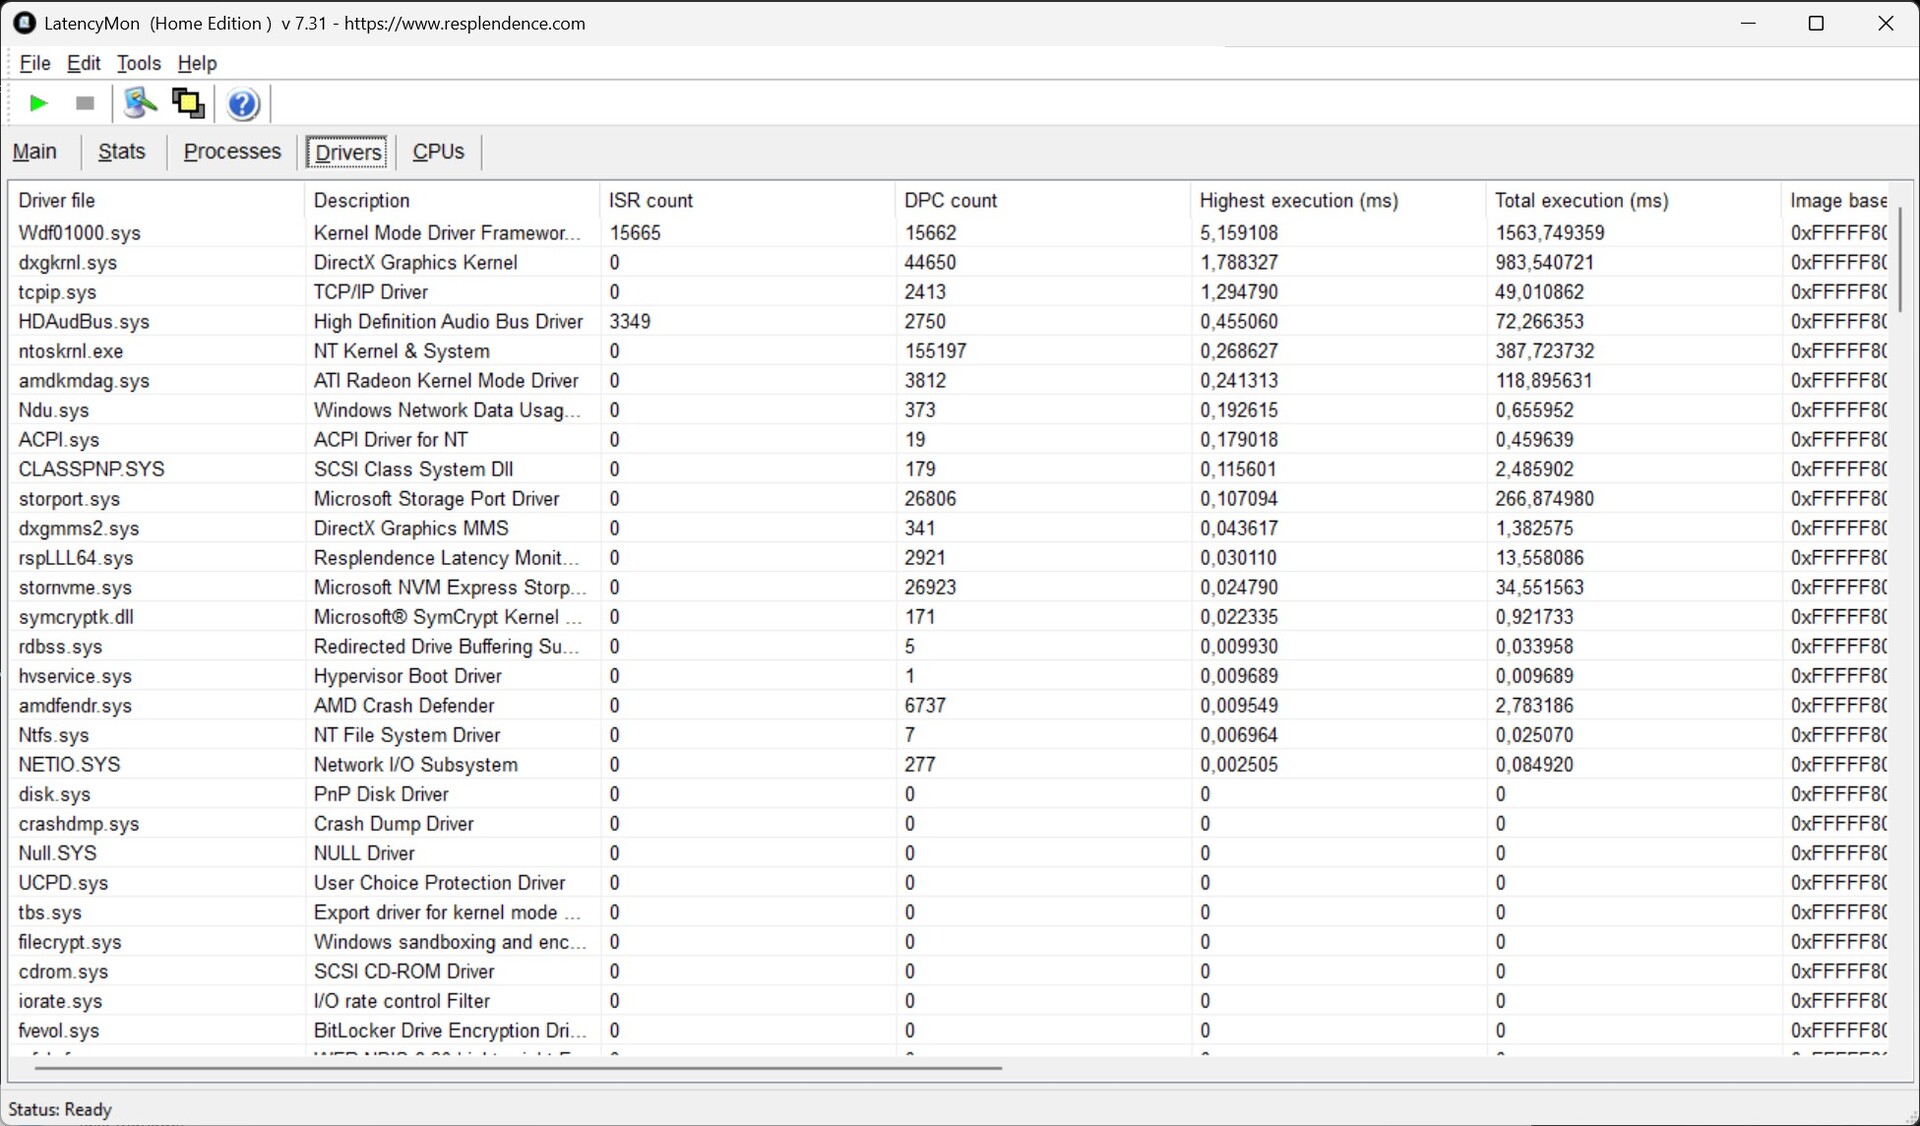
Task: Click the vertical scrollbar thumb of the driver list
Action: [x=1899, y=260]
